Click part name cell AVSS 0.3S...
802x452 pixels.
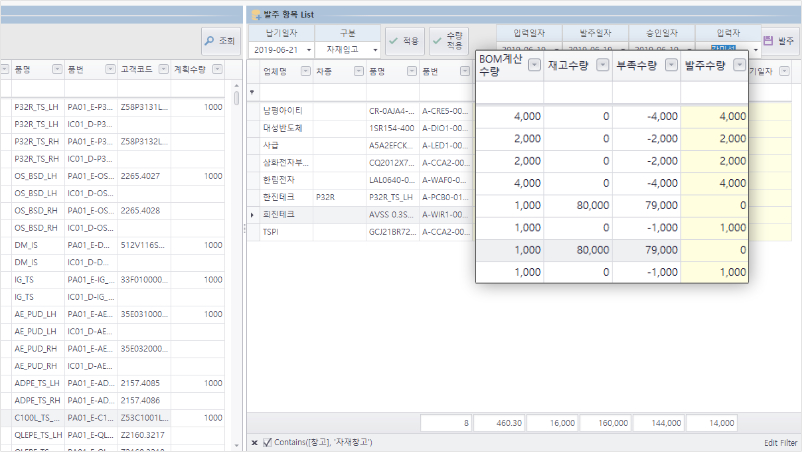(x=392, y=215)
